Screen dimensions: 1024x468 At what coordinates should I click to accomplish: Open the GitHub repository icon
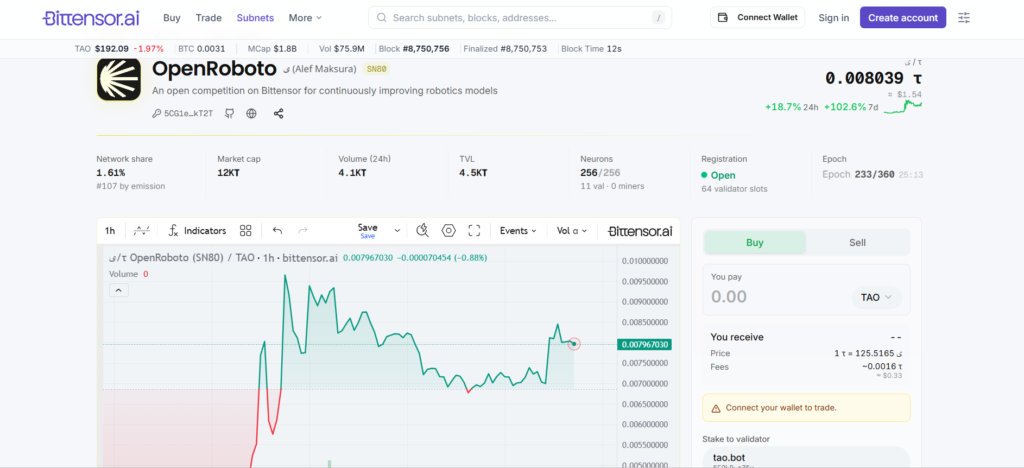(229, 114)
